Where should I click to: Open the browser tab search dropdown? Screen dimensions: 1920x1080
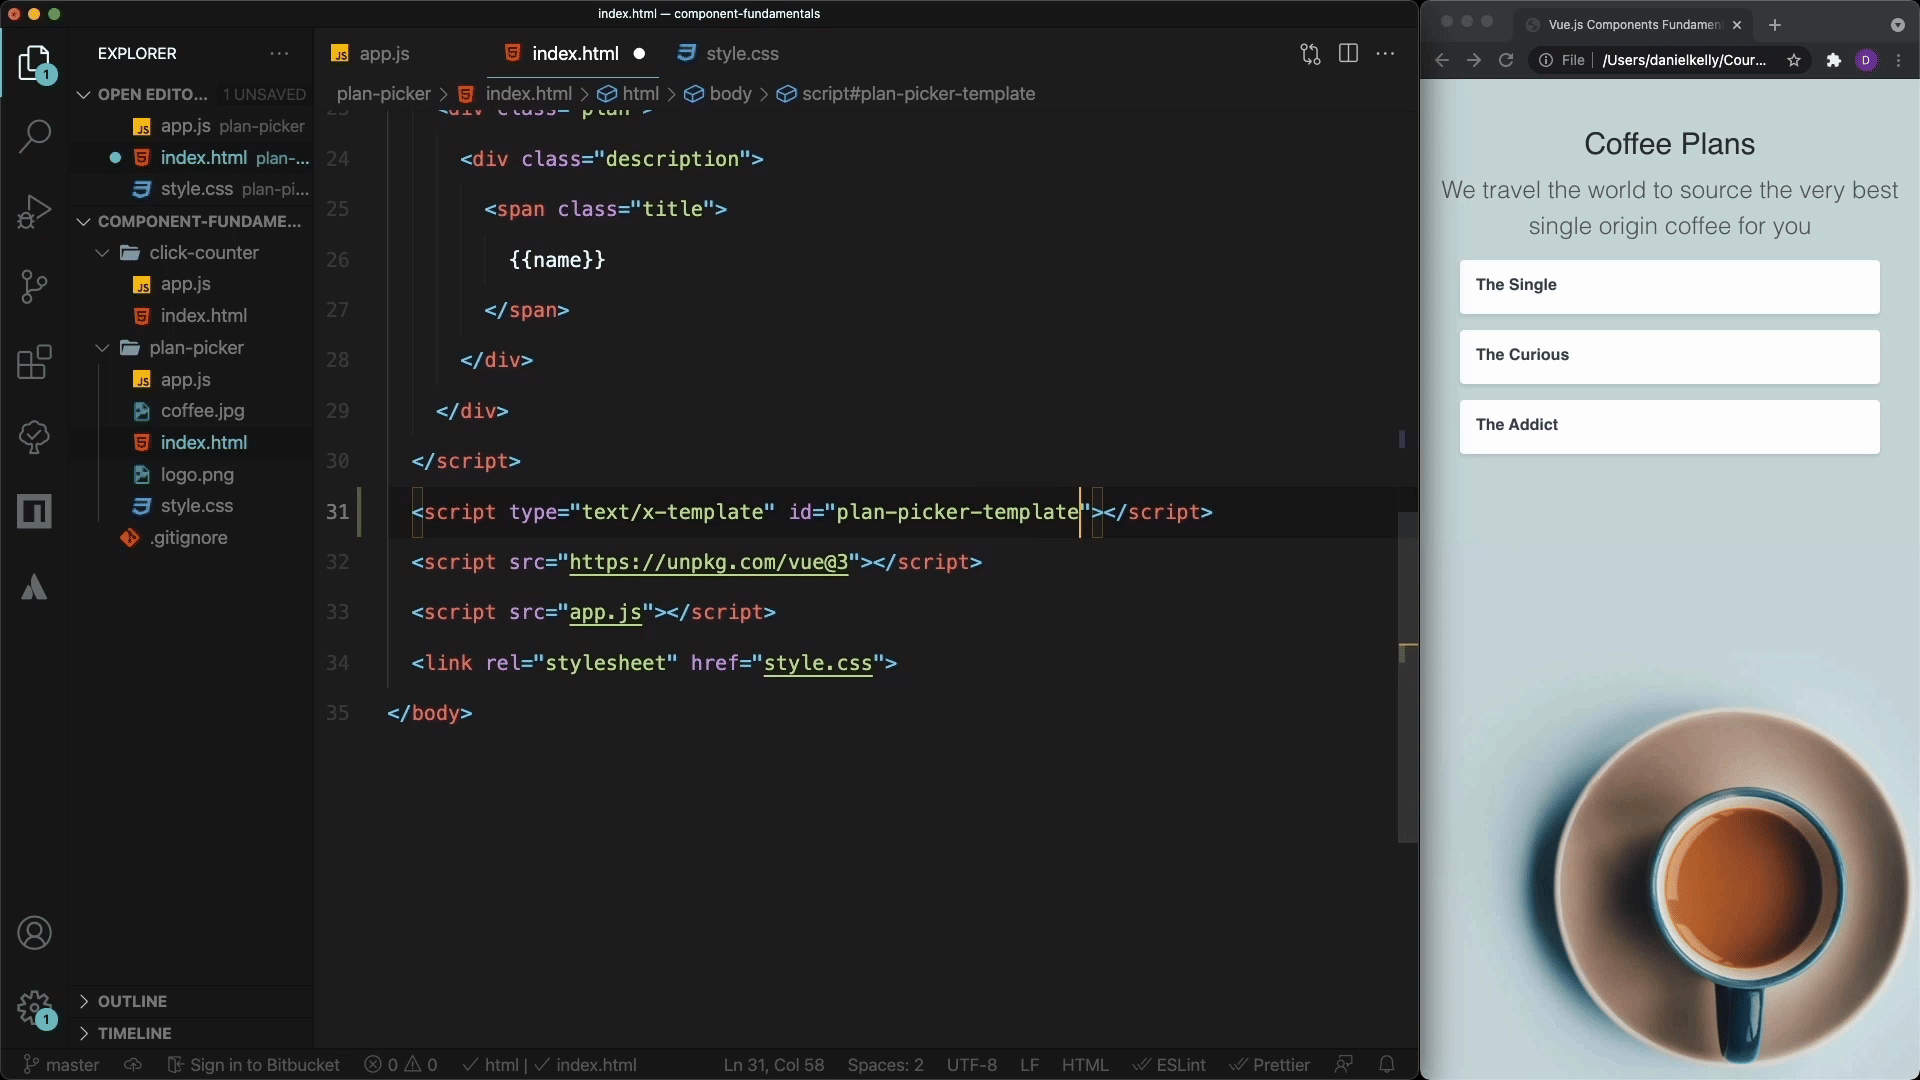point(1898,25)
